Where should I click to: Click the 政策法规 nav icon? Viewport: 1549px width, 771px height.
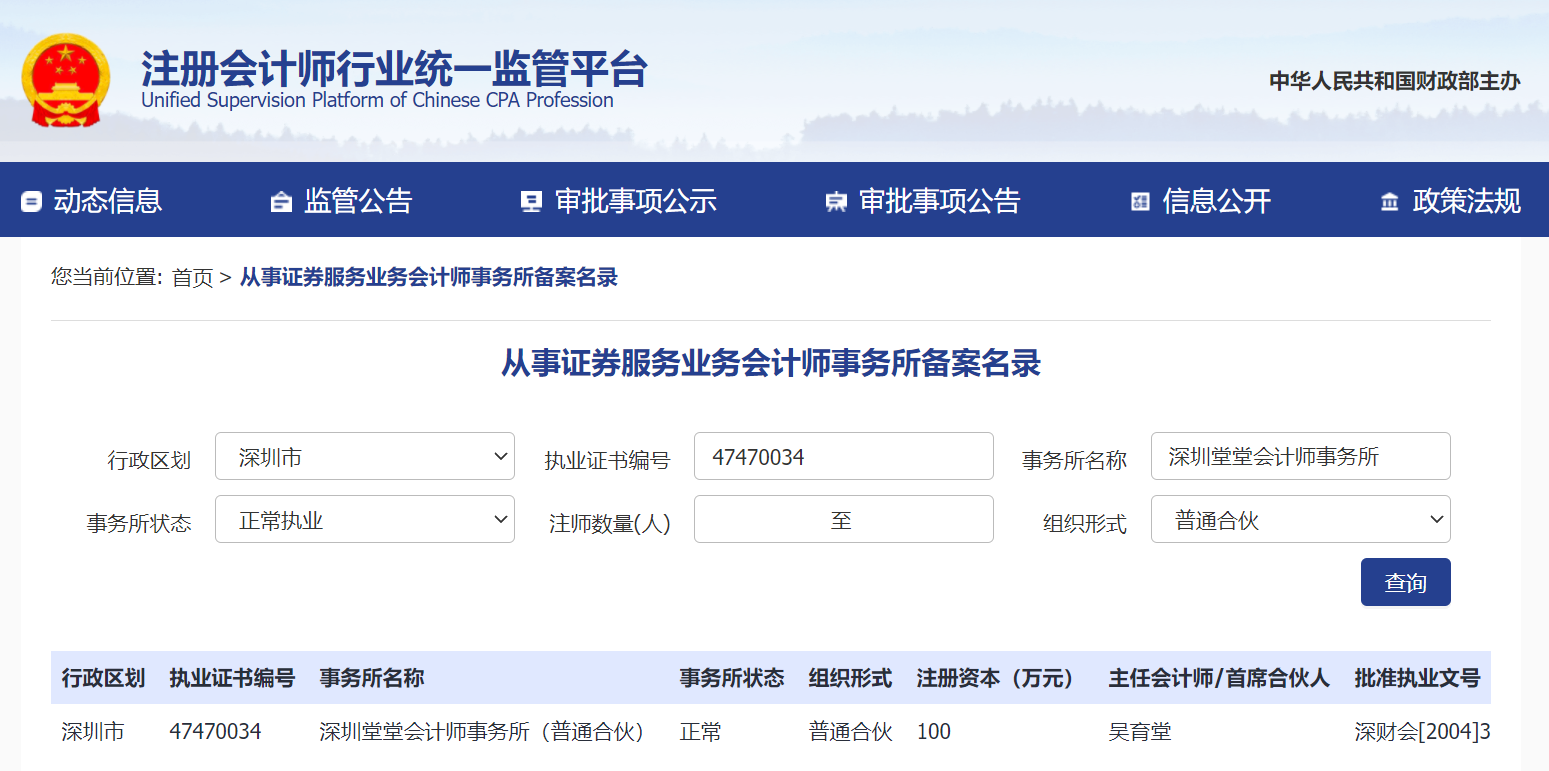(x=1389, y=202)
